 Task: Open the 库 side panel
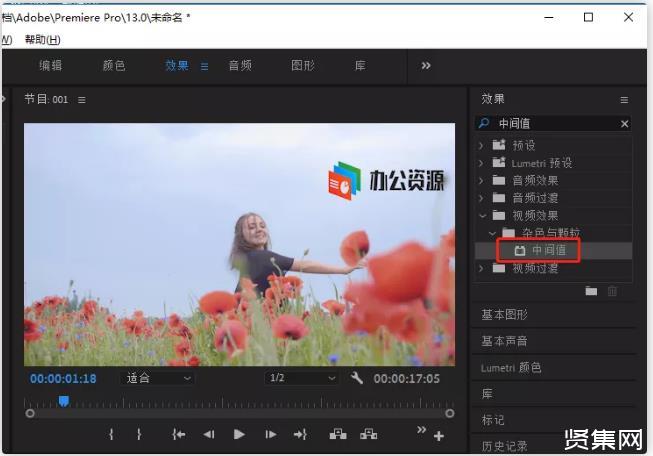coord(487,394)
